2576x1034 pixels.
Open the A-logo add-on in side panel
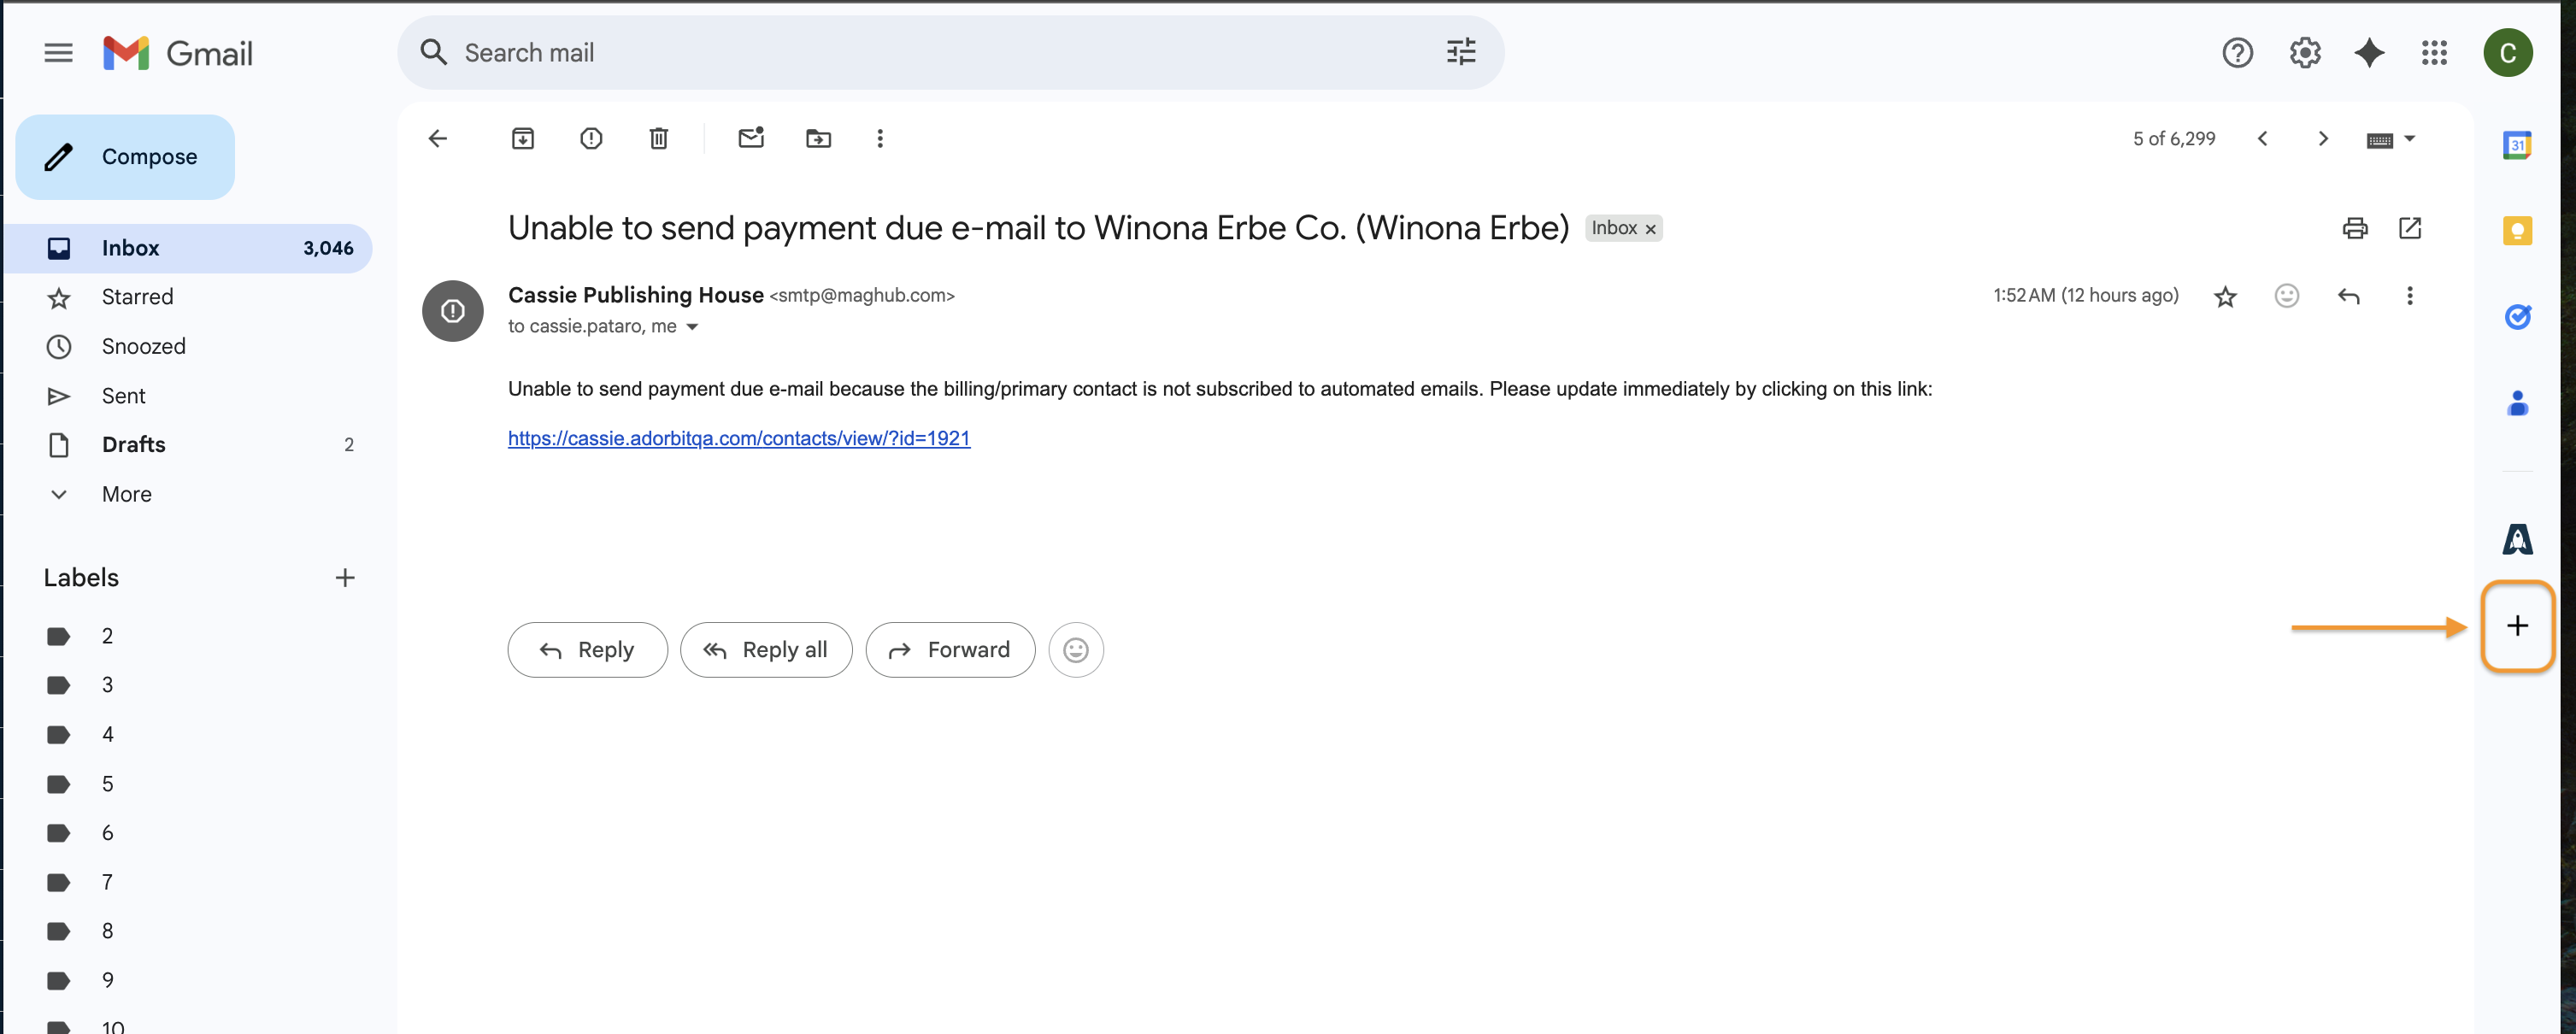pos(2517,538)
